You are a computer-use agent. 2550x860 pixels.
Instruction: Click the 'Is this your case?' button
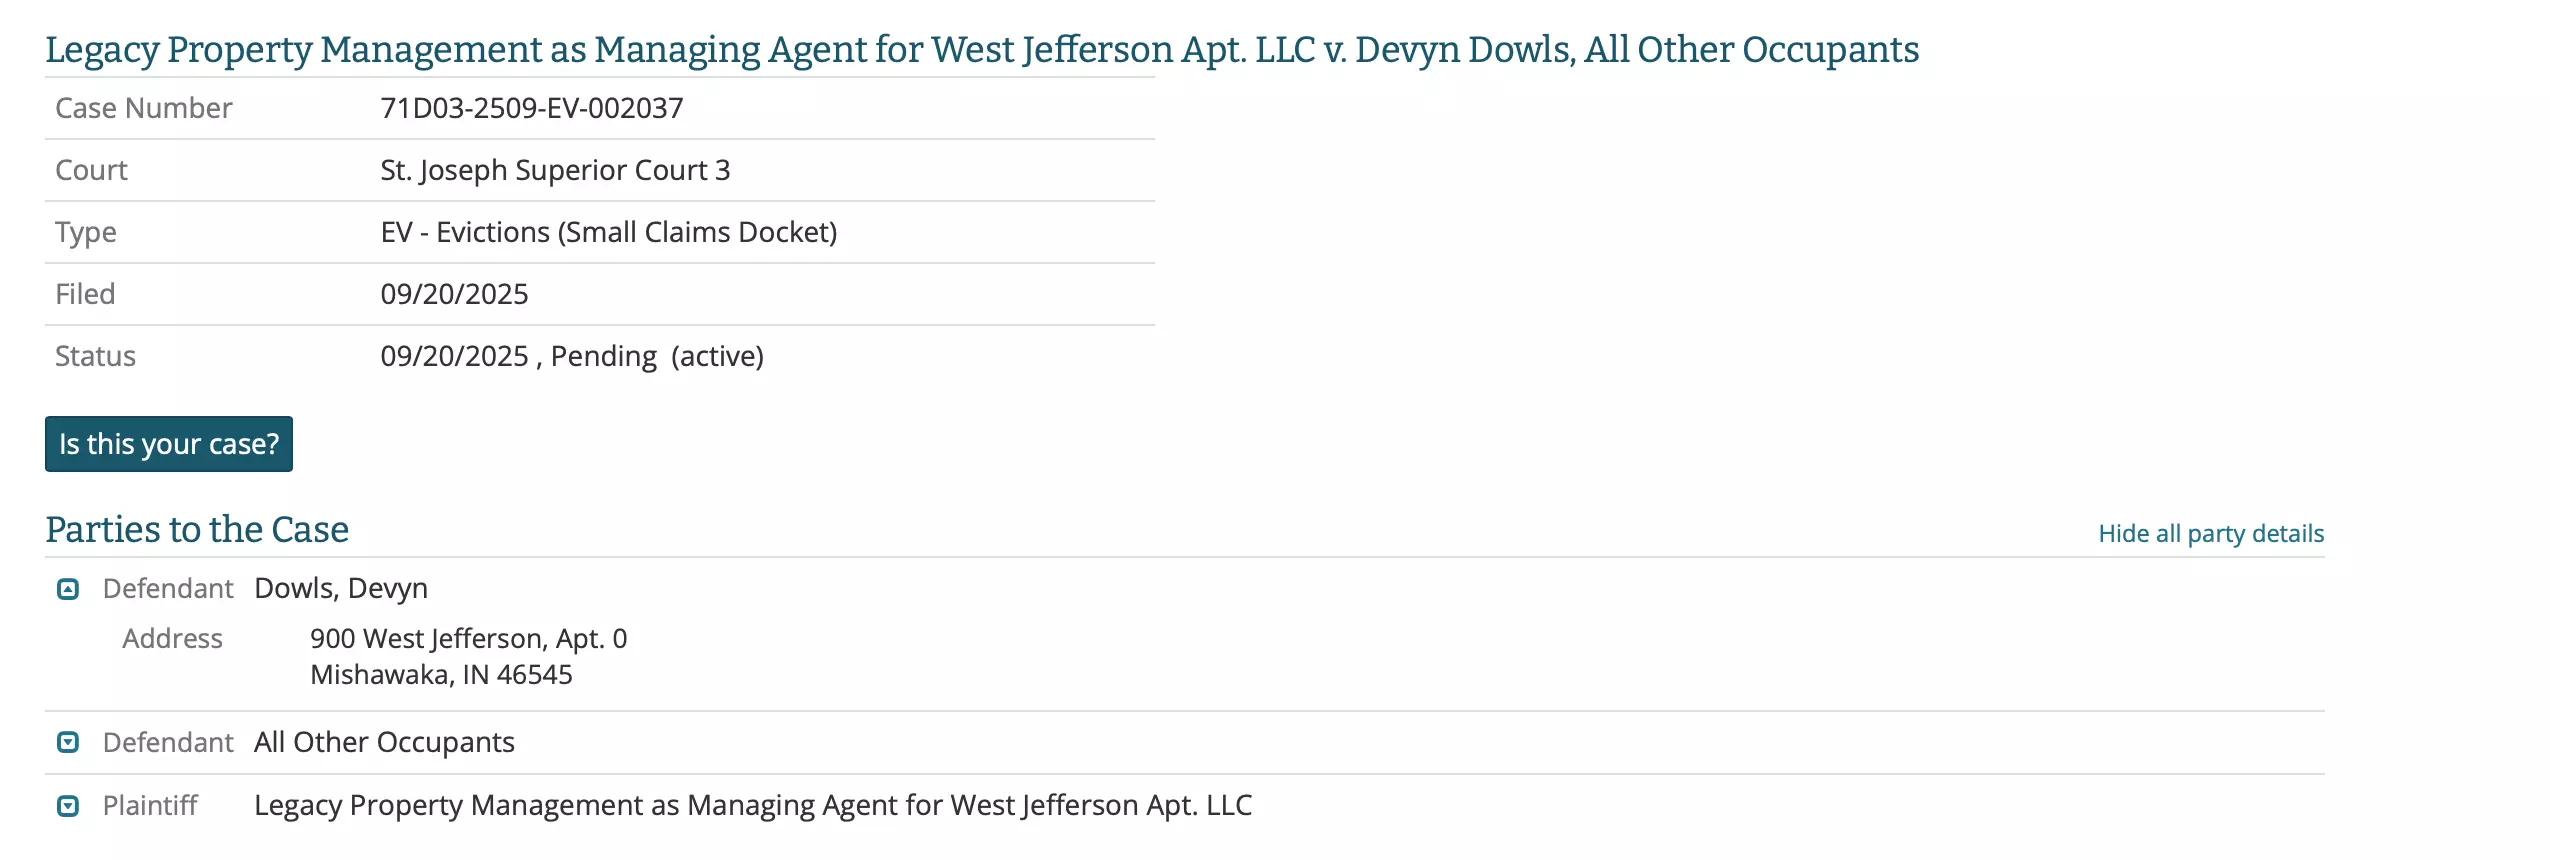(x=169, y=444)
